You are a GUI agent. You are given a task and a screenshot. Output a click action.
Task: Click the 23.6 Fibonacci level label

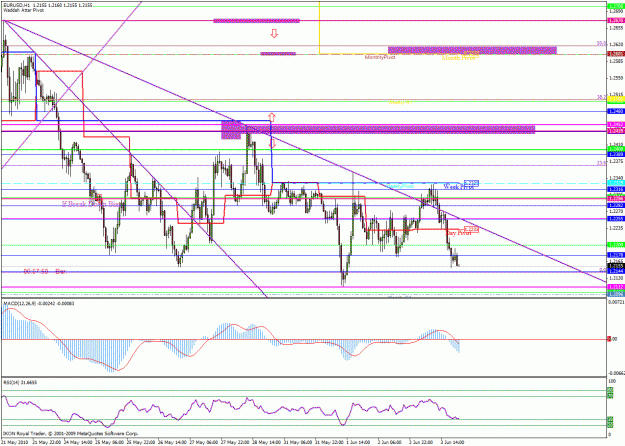(601, 163)
